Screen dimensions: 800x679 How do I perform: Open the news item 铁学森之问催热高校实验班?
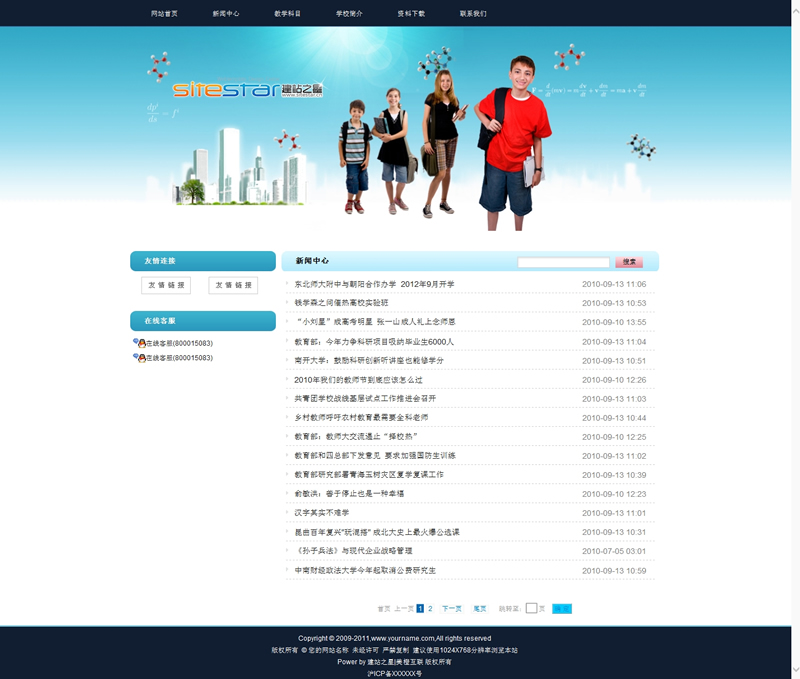coord(341,303)
